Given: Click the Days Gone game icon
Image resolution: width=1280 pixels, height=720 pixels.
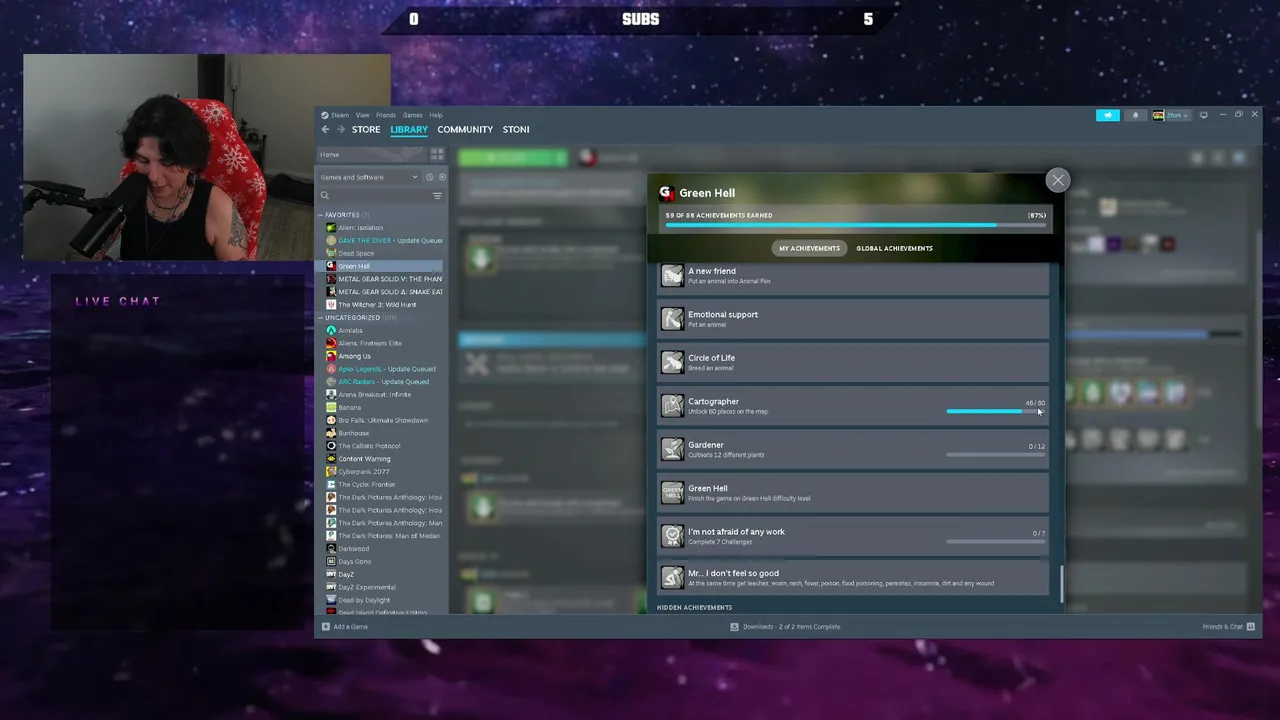Looking at the screenshot, I should pyautogui.click(x=331, y=561).
